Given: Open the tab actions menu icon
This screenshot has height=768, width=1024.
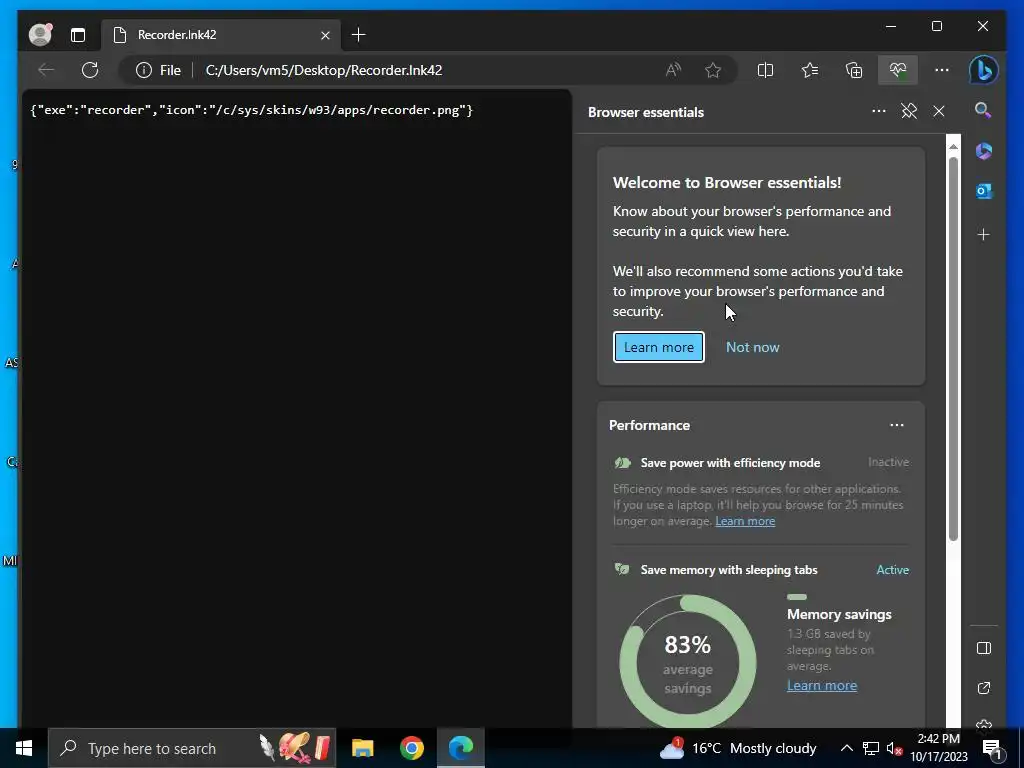Looking at the screenshot, I should (78, 35).
